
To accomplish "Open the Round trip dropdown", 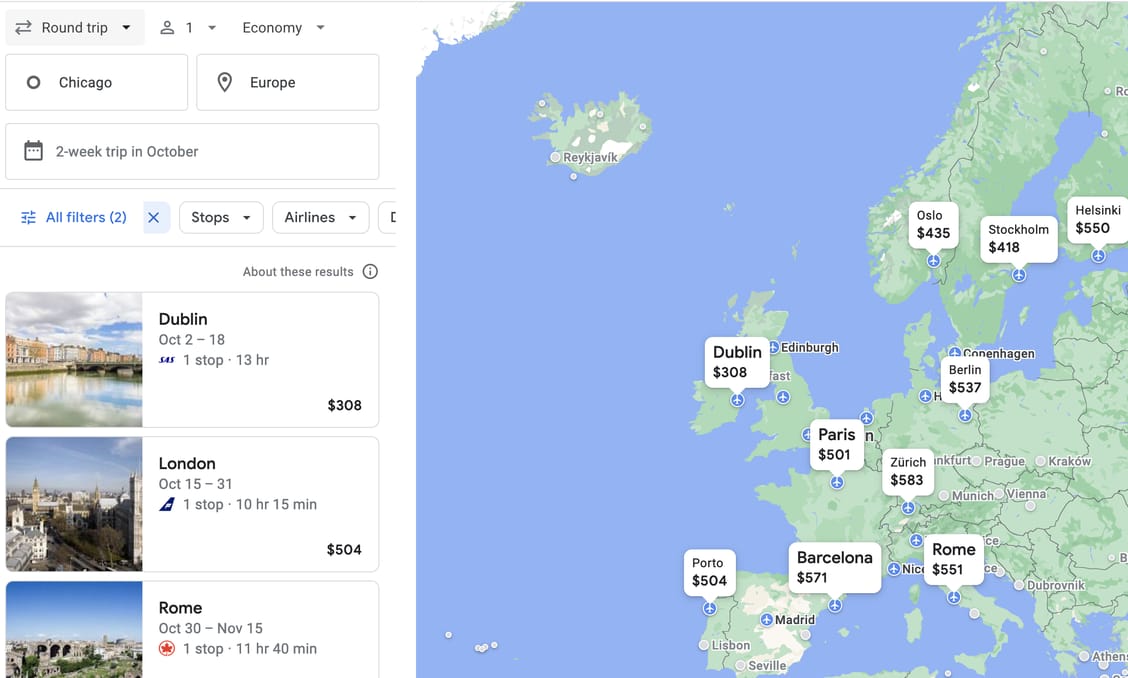I will (75, 28).
